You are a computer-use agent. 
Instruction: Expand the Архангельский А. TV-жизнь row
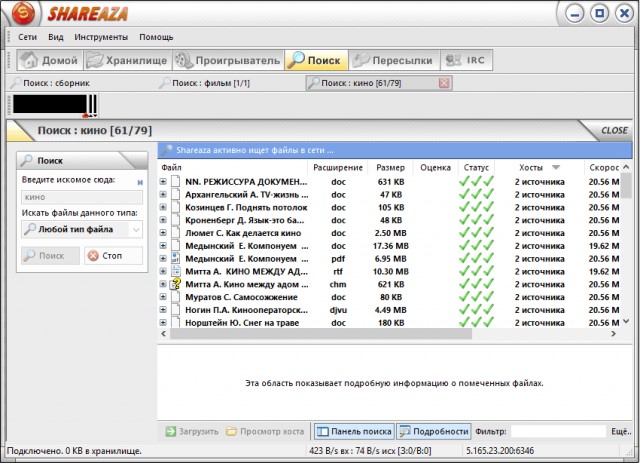pos(163,194)
